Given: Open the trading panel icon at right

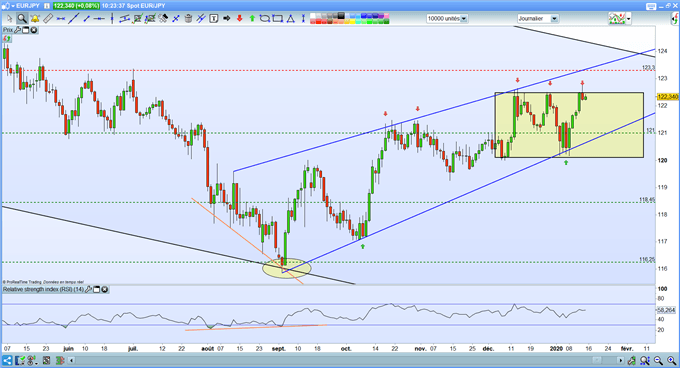Looking at the screenshot, I should coord(675,19).
